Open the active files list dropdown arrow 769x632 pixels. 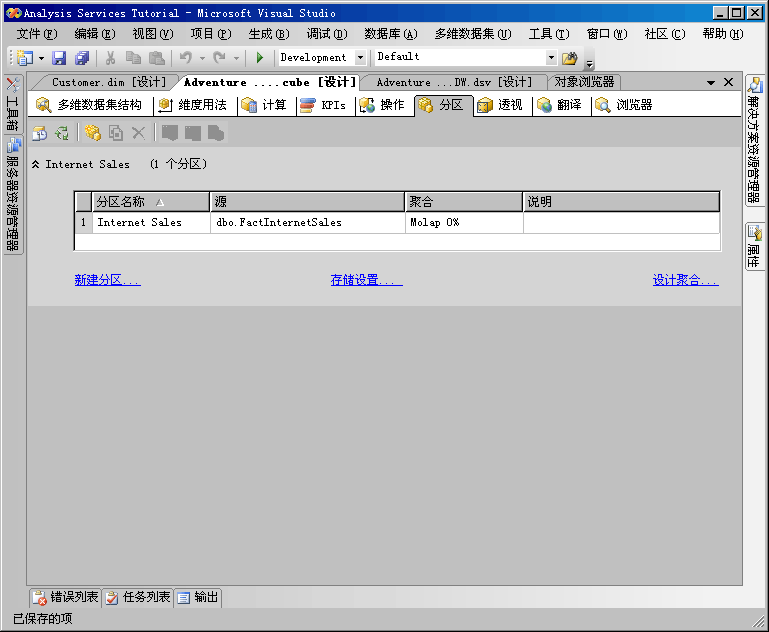coord(711,82)
